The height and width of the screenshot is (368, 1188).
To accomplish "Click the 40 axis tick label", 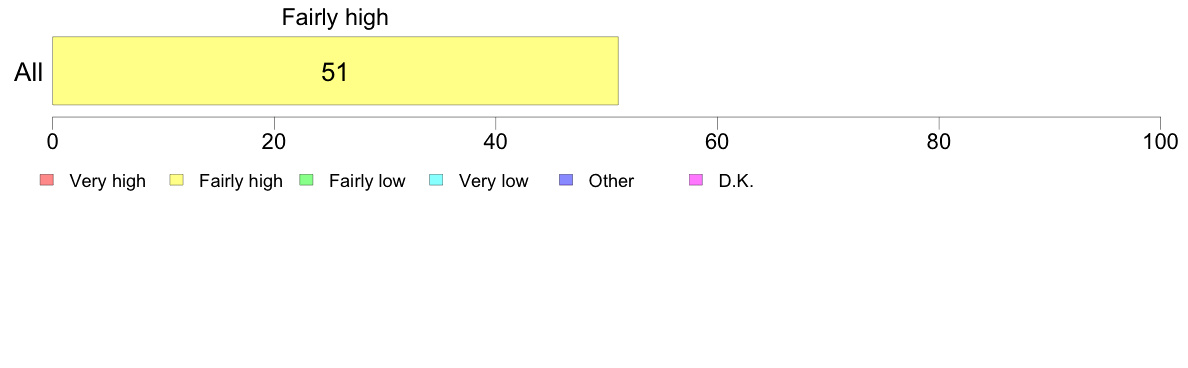I will 496,142.
